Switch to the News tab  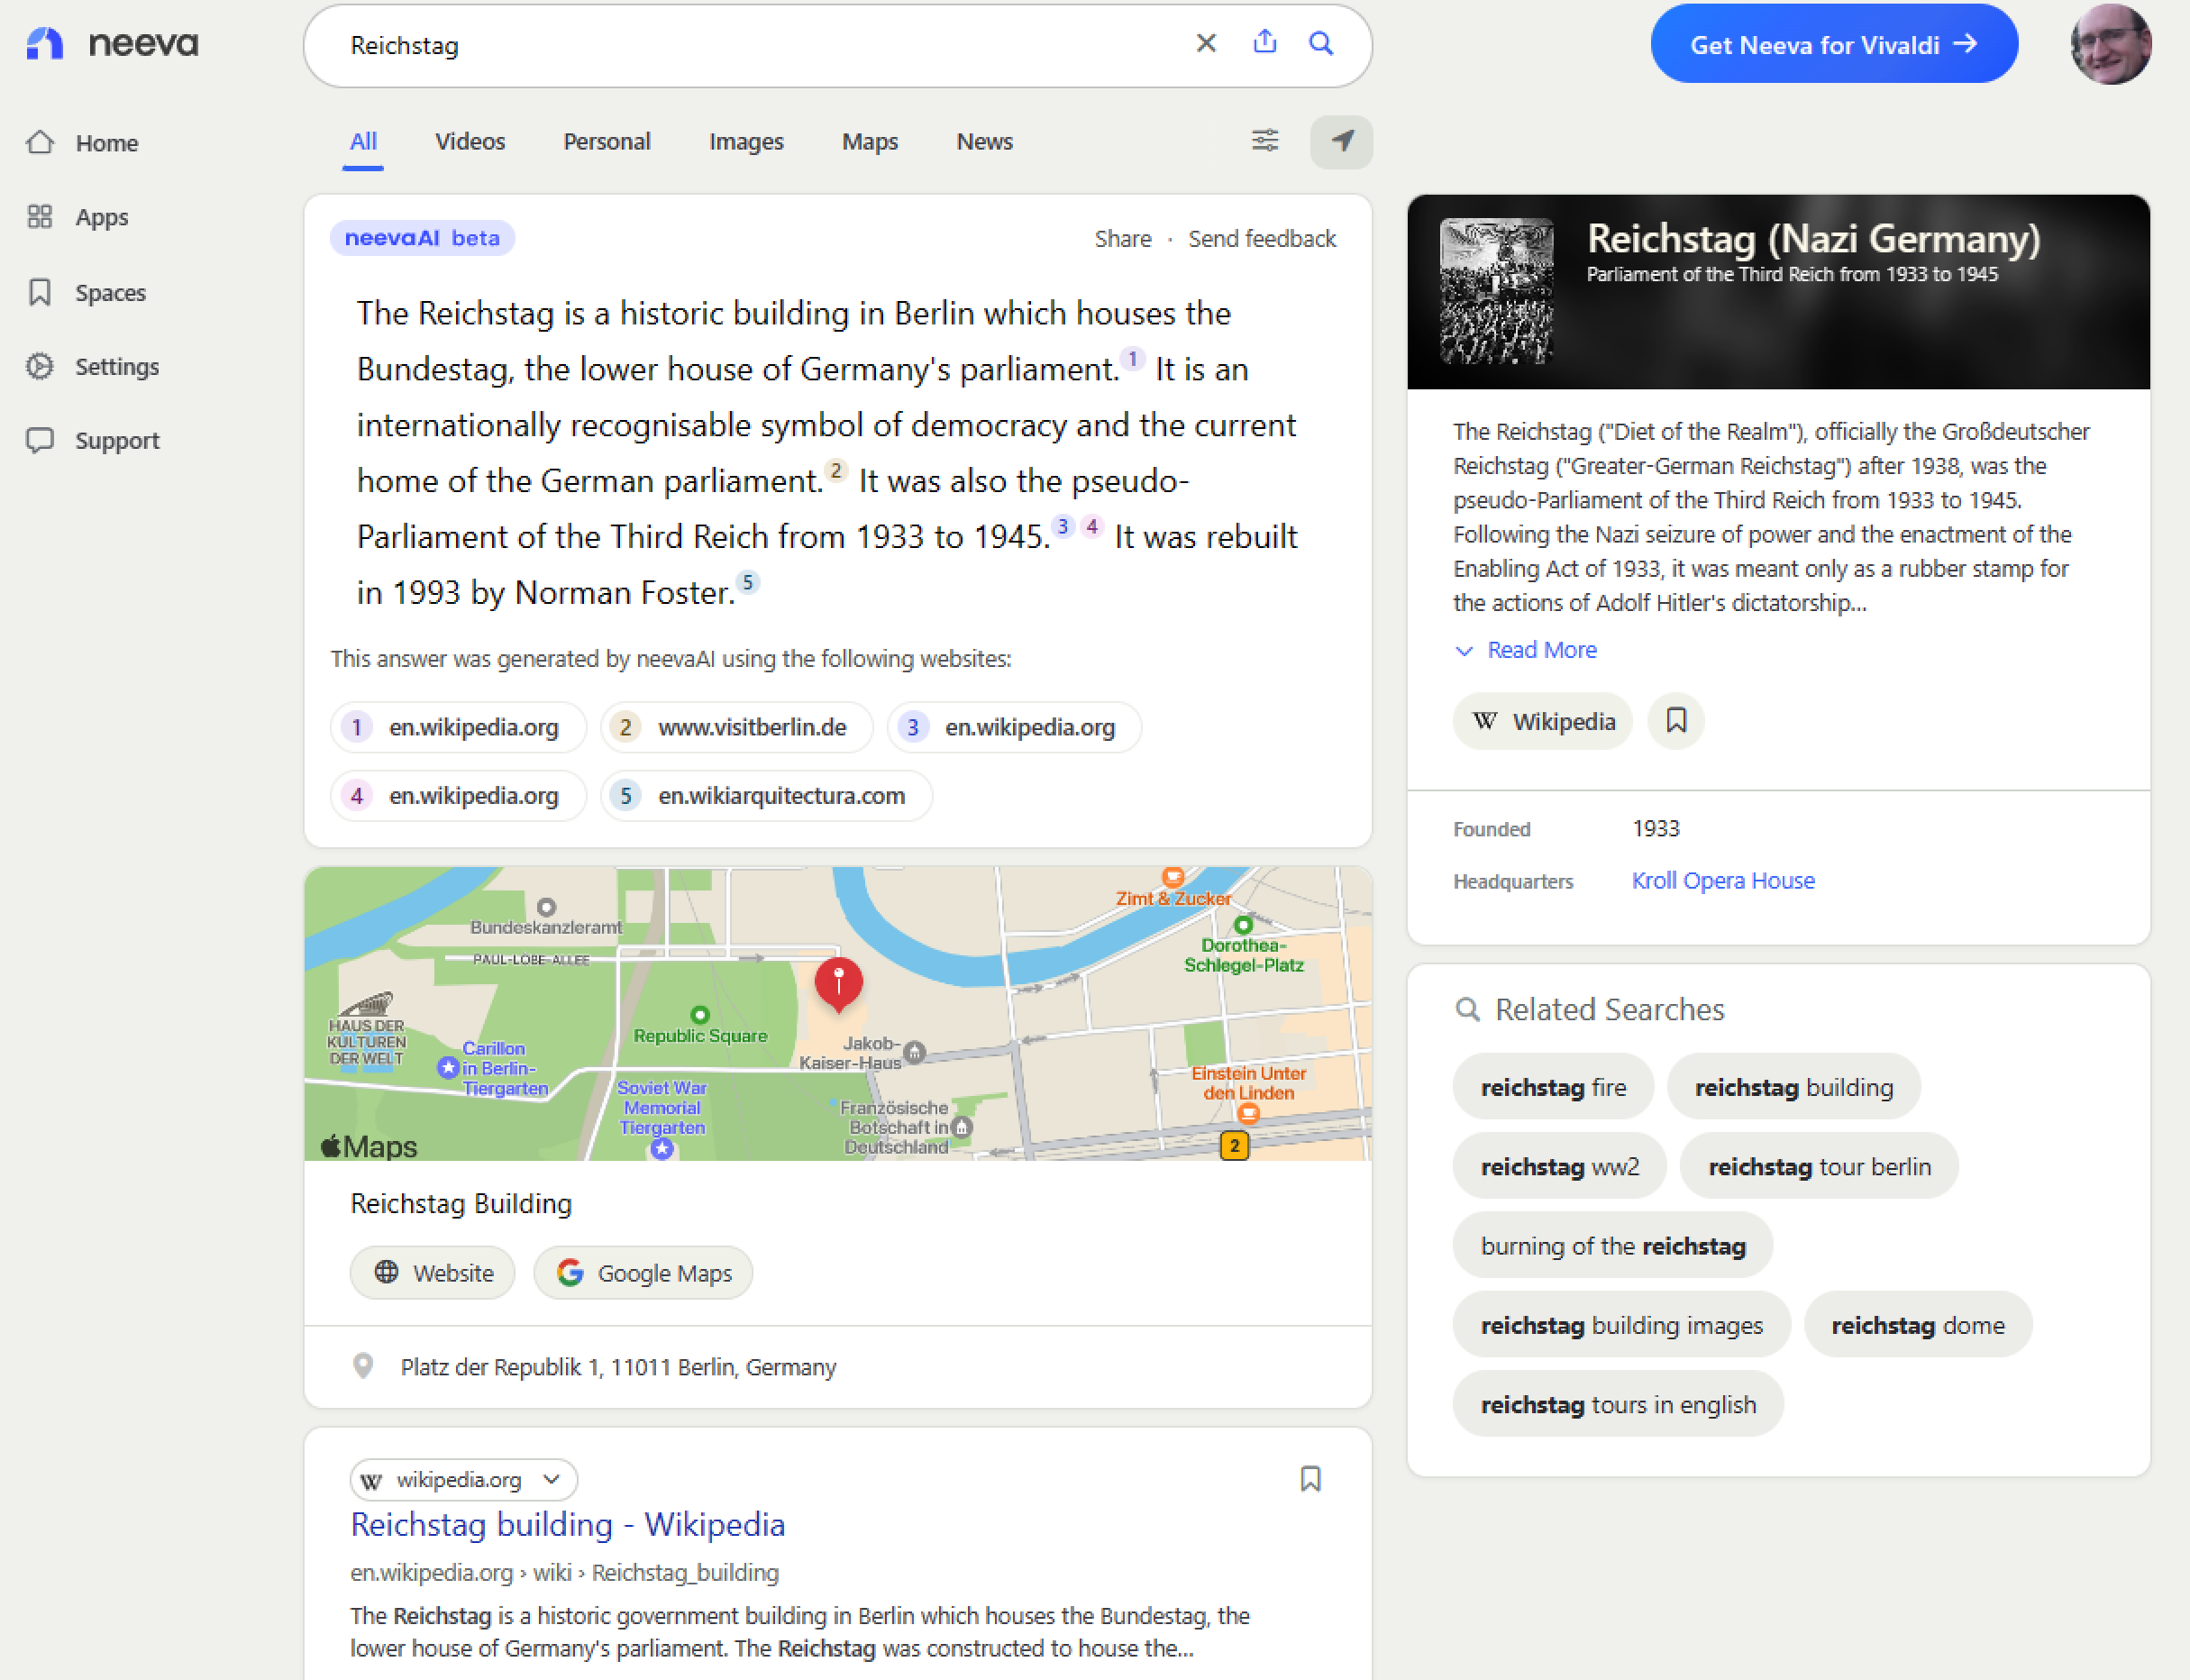(984, 142)
